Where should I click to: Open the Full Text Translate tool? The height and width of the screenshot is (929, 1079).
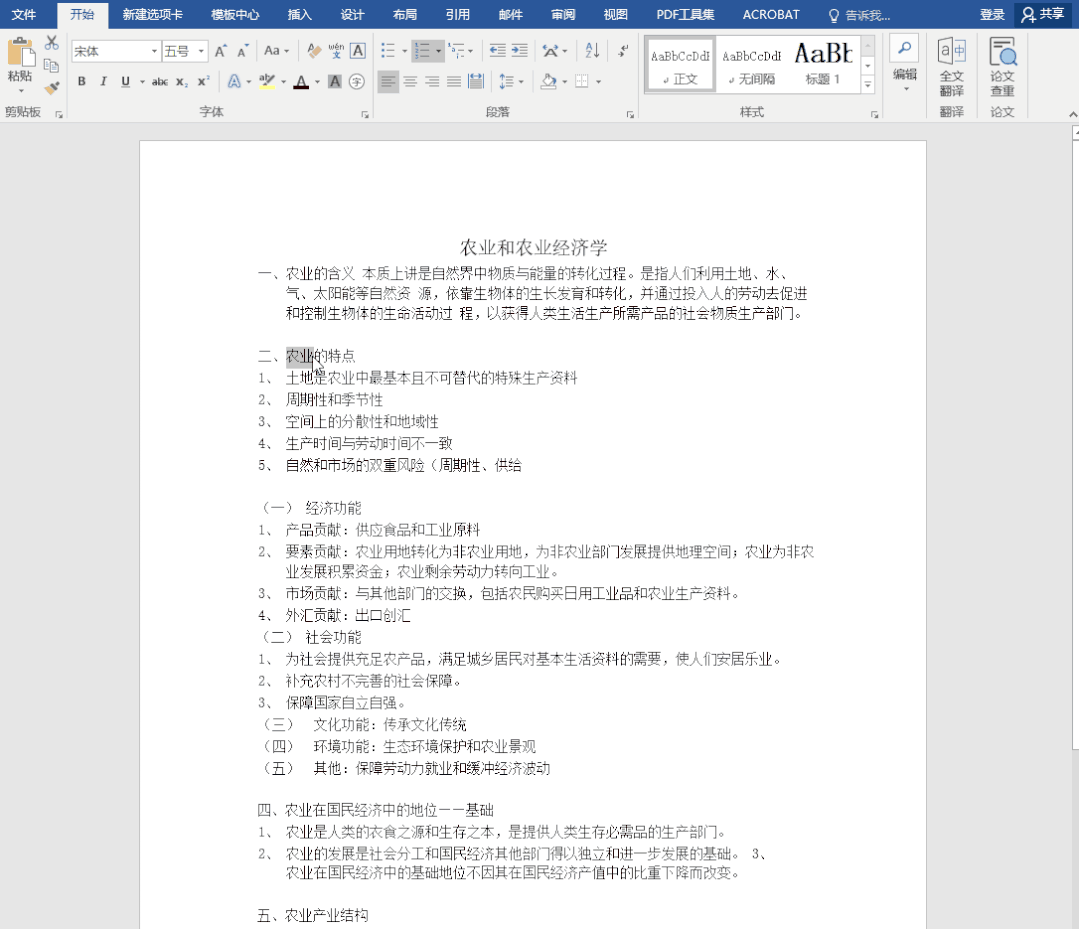tap(952, 67)
